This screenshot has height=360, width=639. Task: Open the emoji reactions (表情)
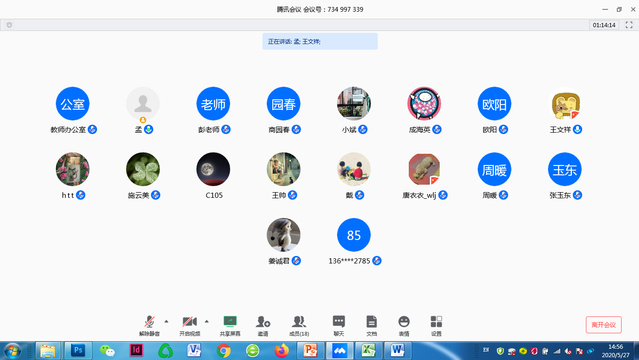tap(404, 325)
